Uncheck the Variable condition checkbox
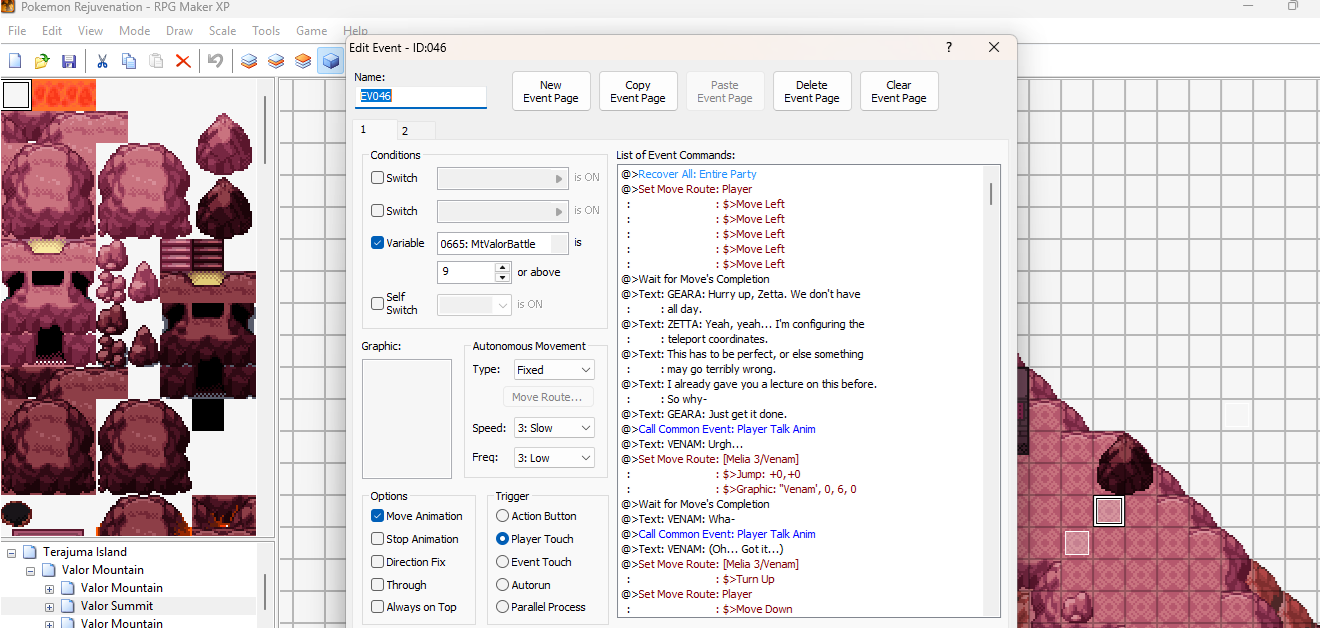Image resolution: width=1320 pixels, height=628 pixels. click(378, 243)
